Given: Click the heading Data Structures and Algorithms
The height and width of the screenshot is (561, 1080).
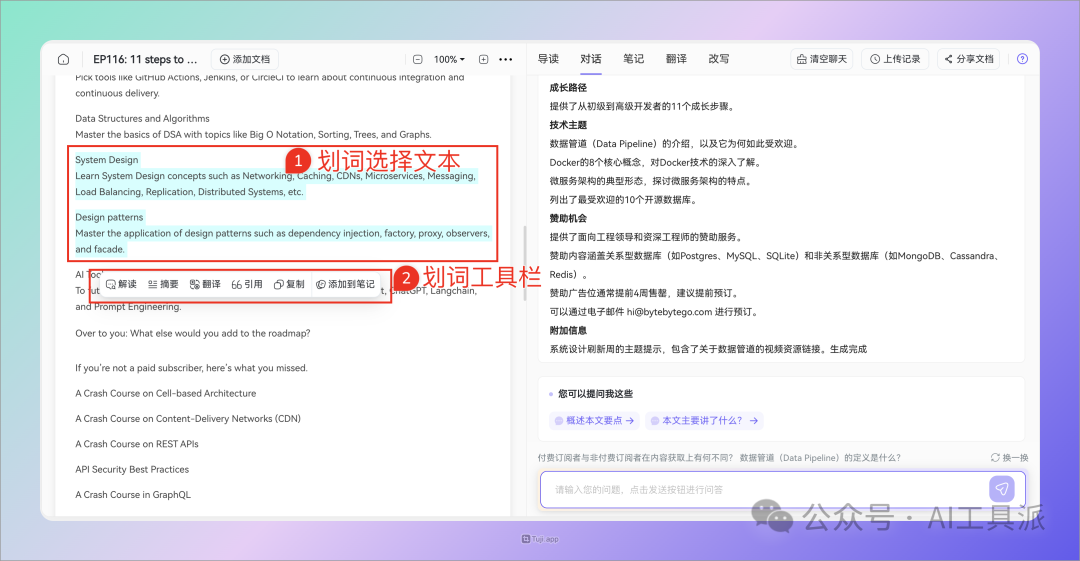Looking at the screenshot, I should coord(142,119).
